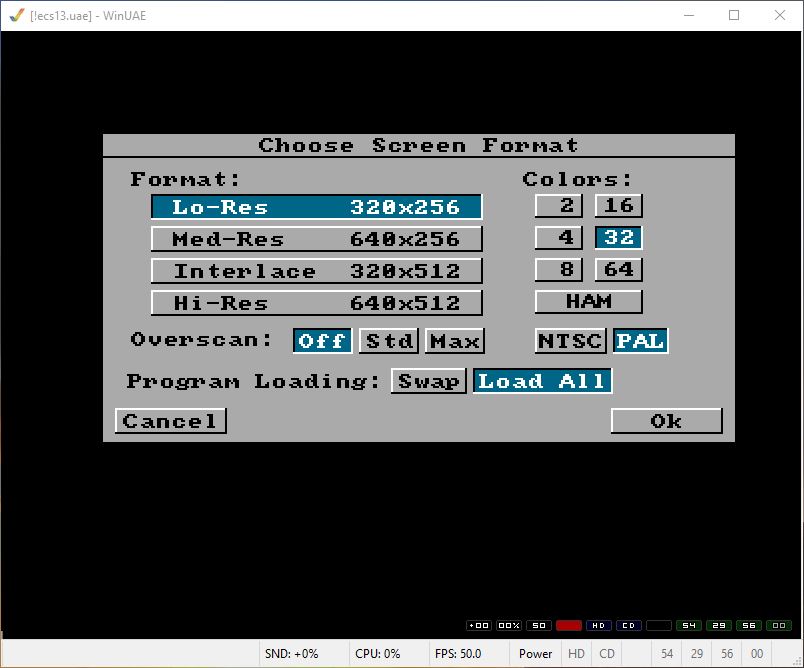The image size is (804, 668).
Task: Select 64 colors option
Action: click(618, 270)
